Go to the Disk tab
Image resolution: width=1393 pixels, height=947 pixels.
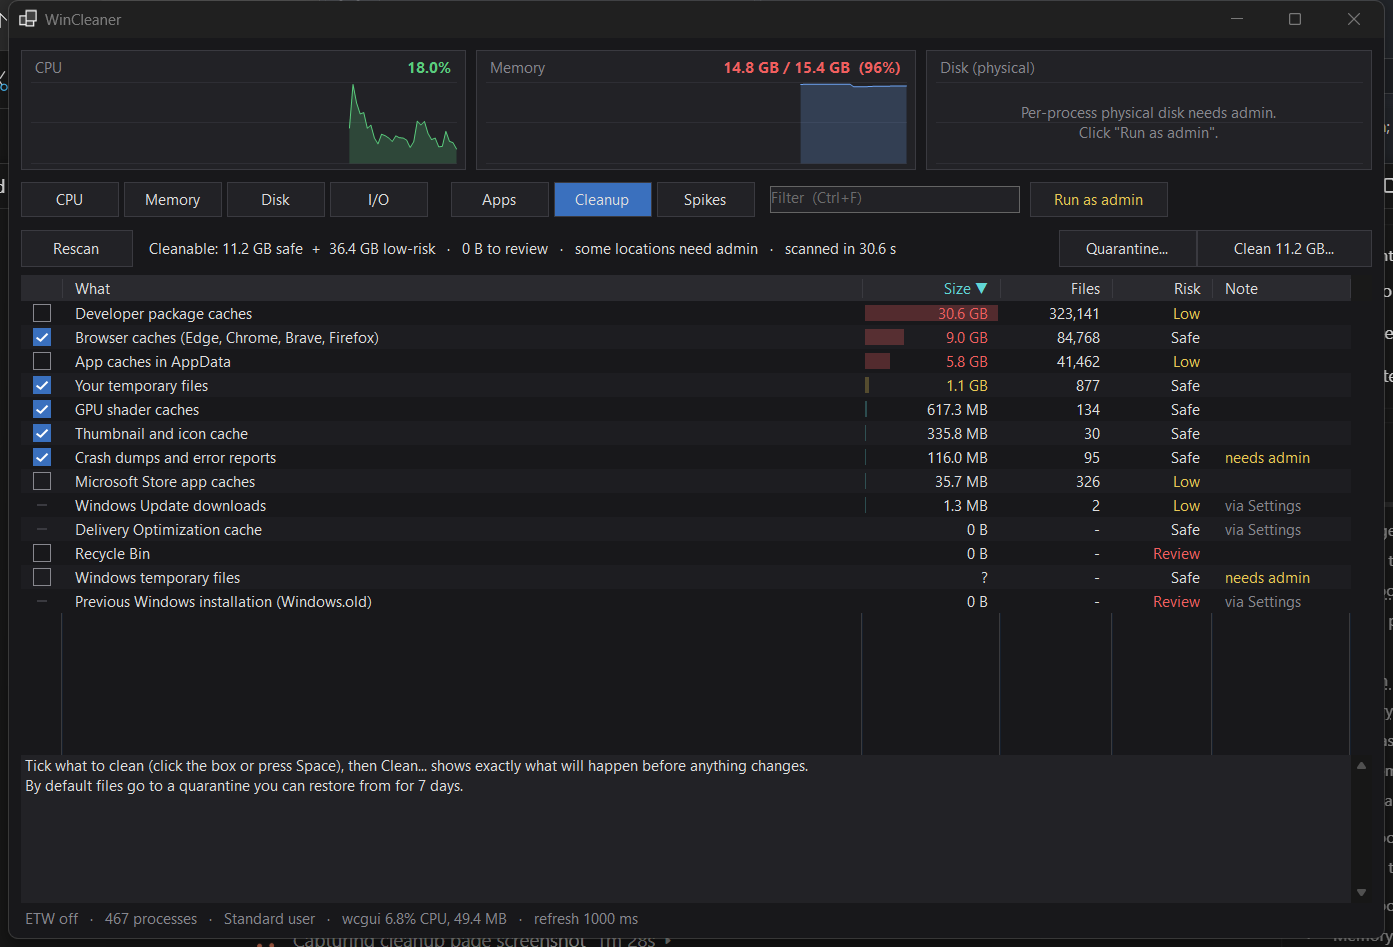pos(276,200)
